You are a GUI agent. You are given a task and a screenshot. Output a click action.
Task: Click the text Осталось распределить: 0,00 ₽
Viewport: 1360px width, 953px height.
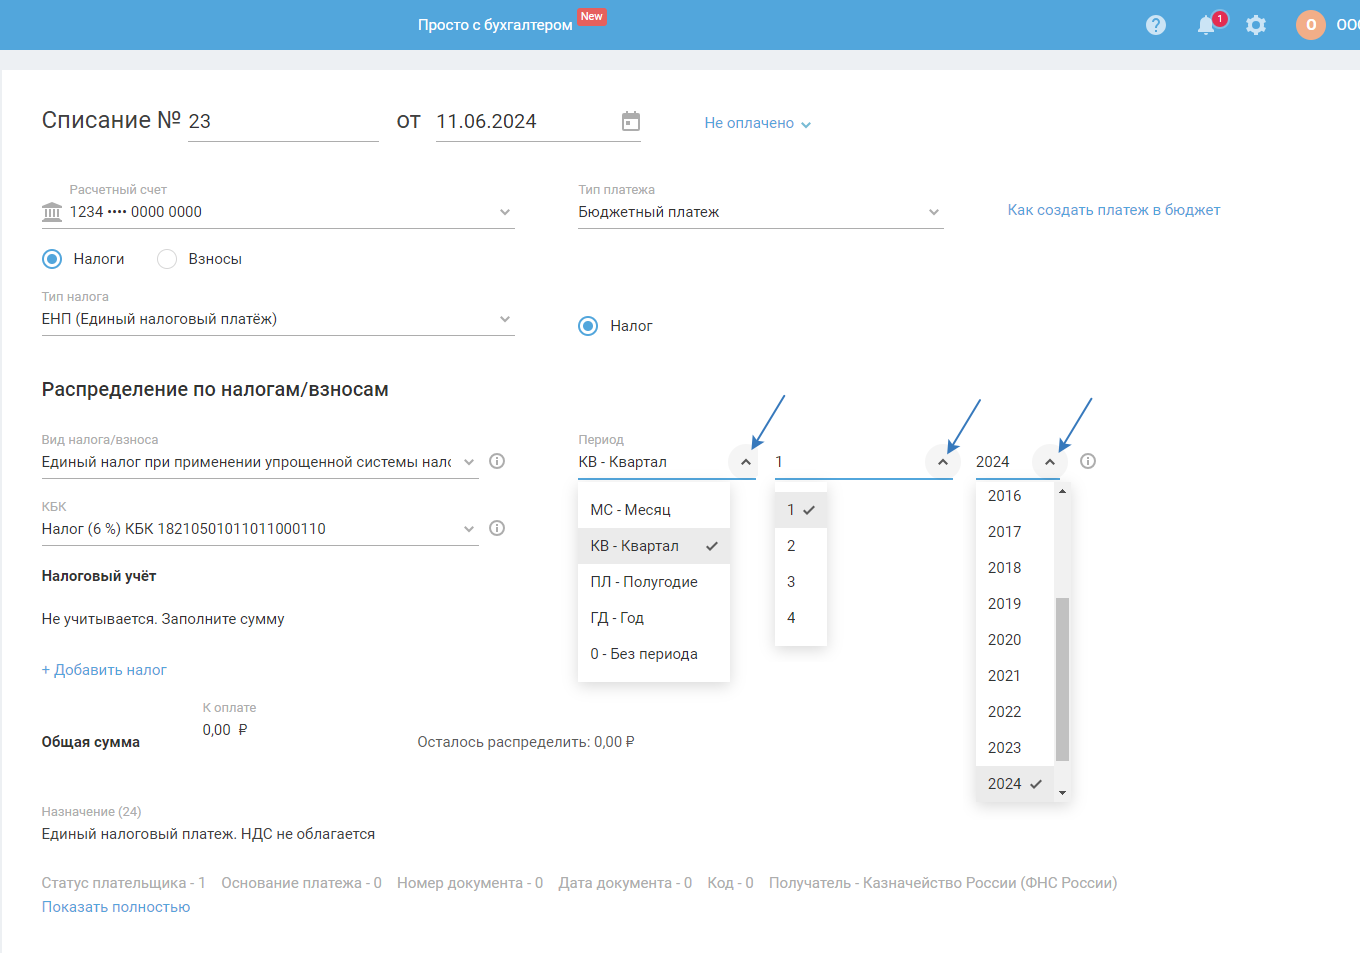tap(526, 742)
